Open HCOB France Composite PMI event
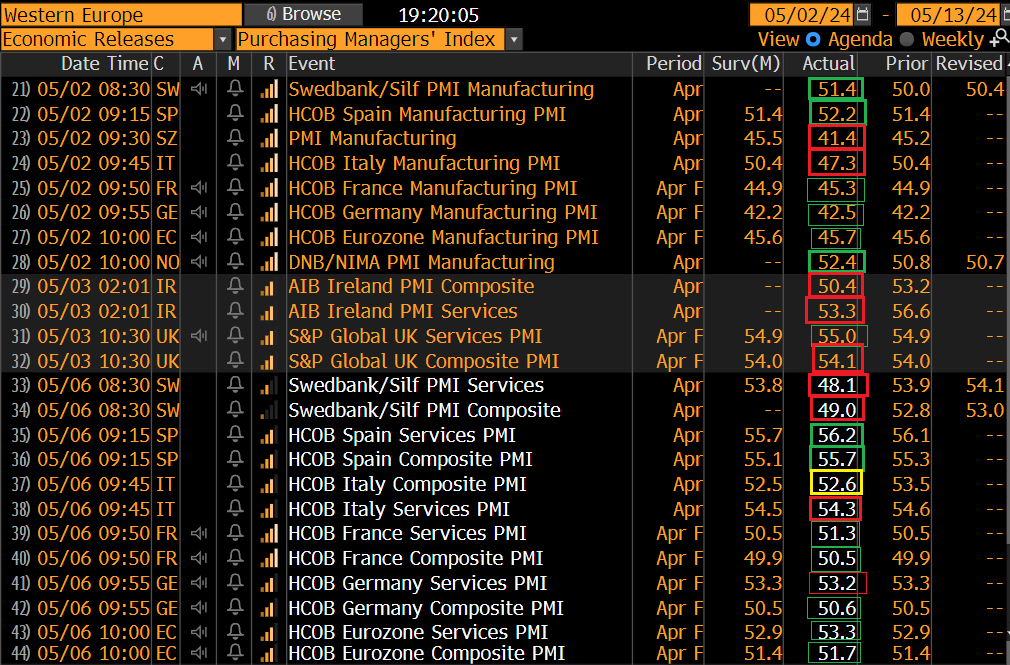 tap(415, 558)
